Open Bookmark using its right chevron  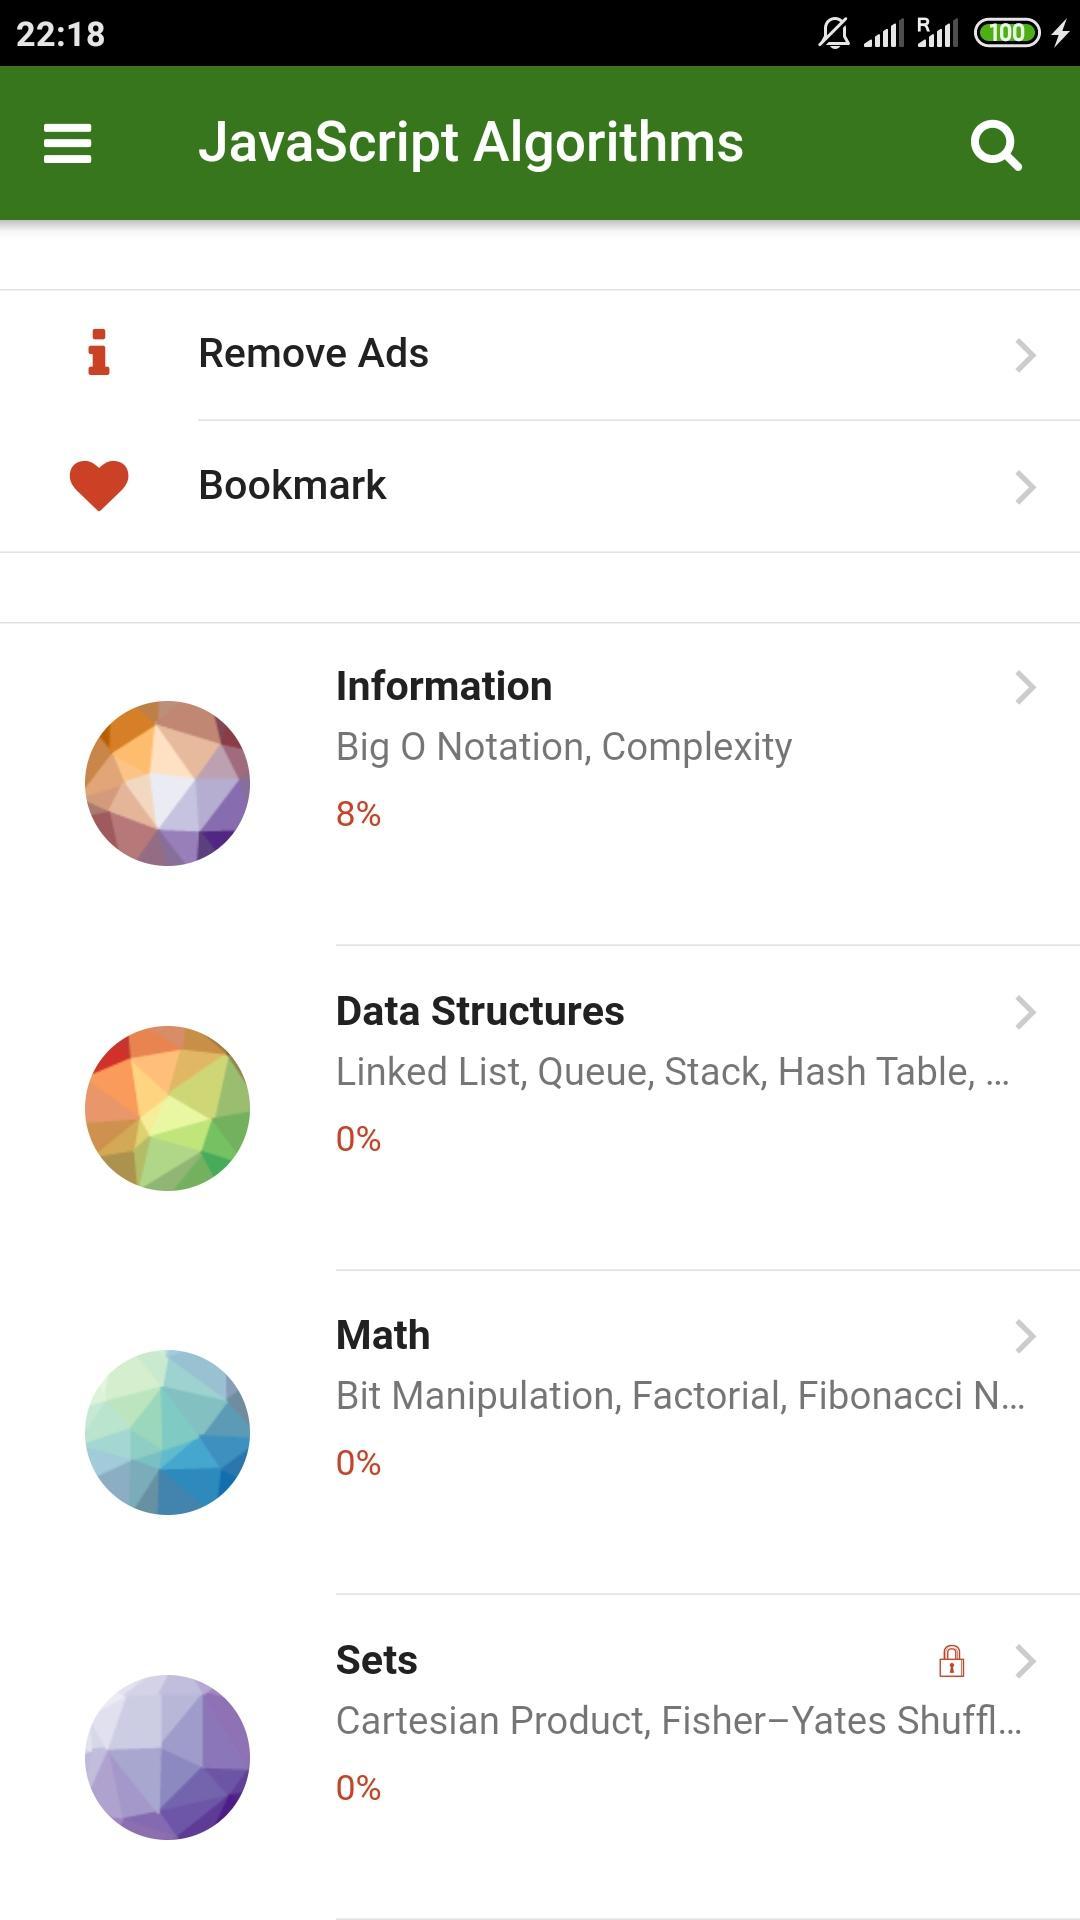(1025, 487)
